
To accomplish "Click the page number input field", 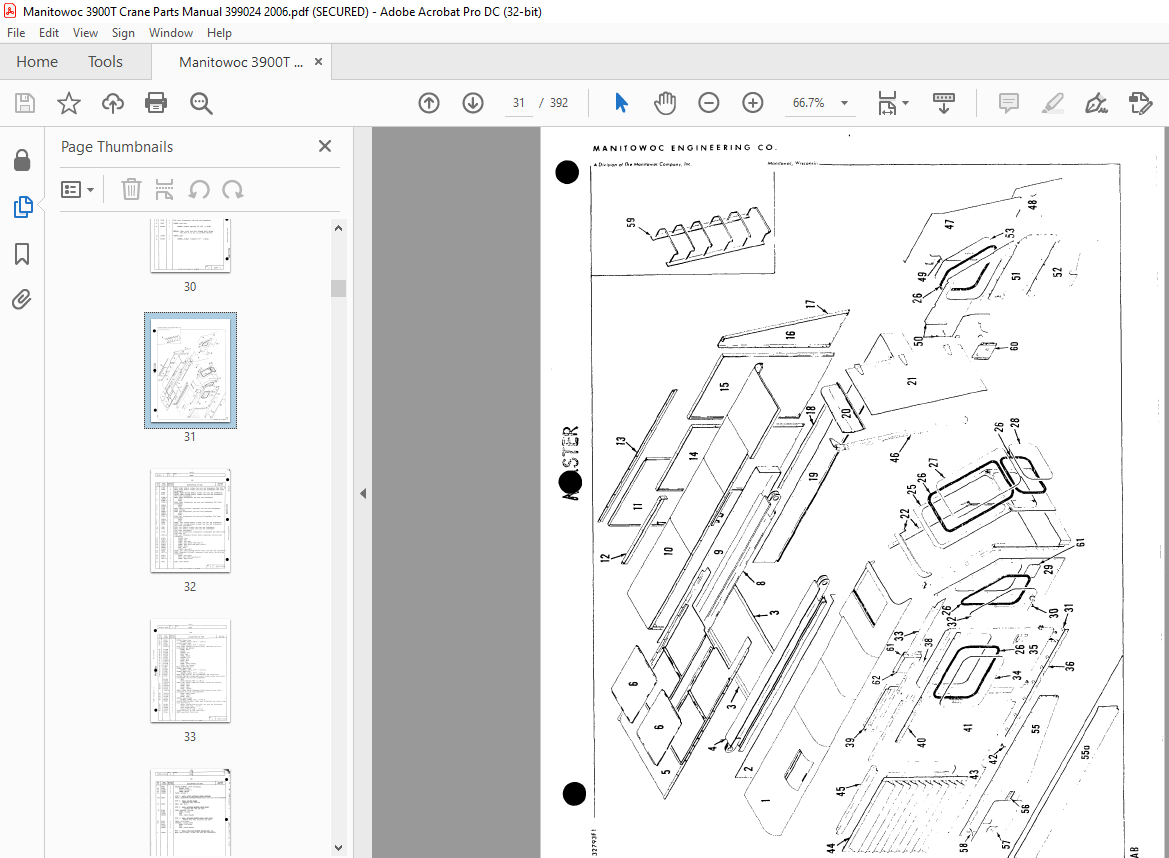I will point(519,103).
